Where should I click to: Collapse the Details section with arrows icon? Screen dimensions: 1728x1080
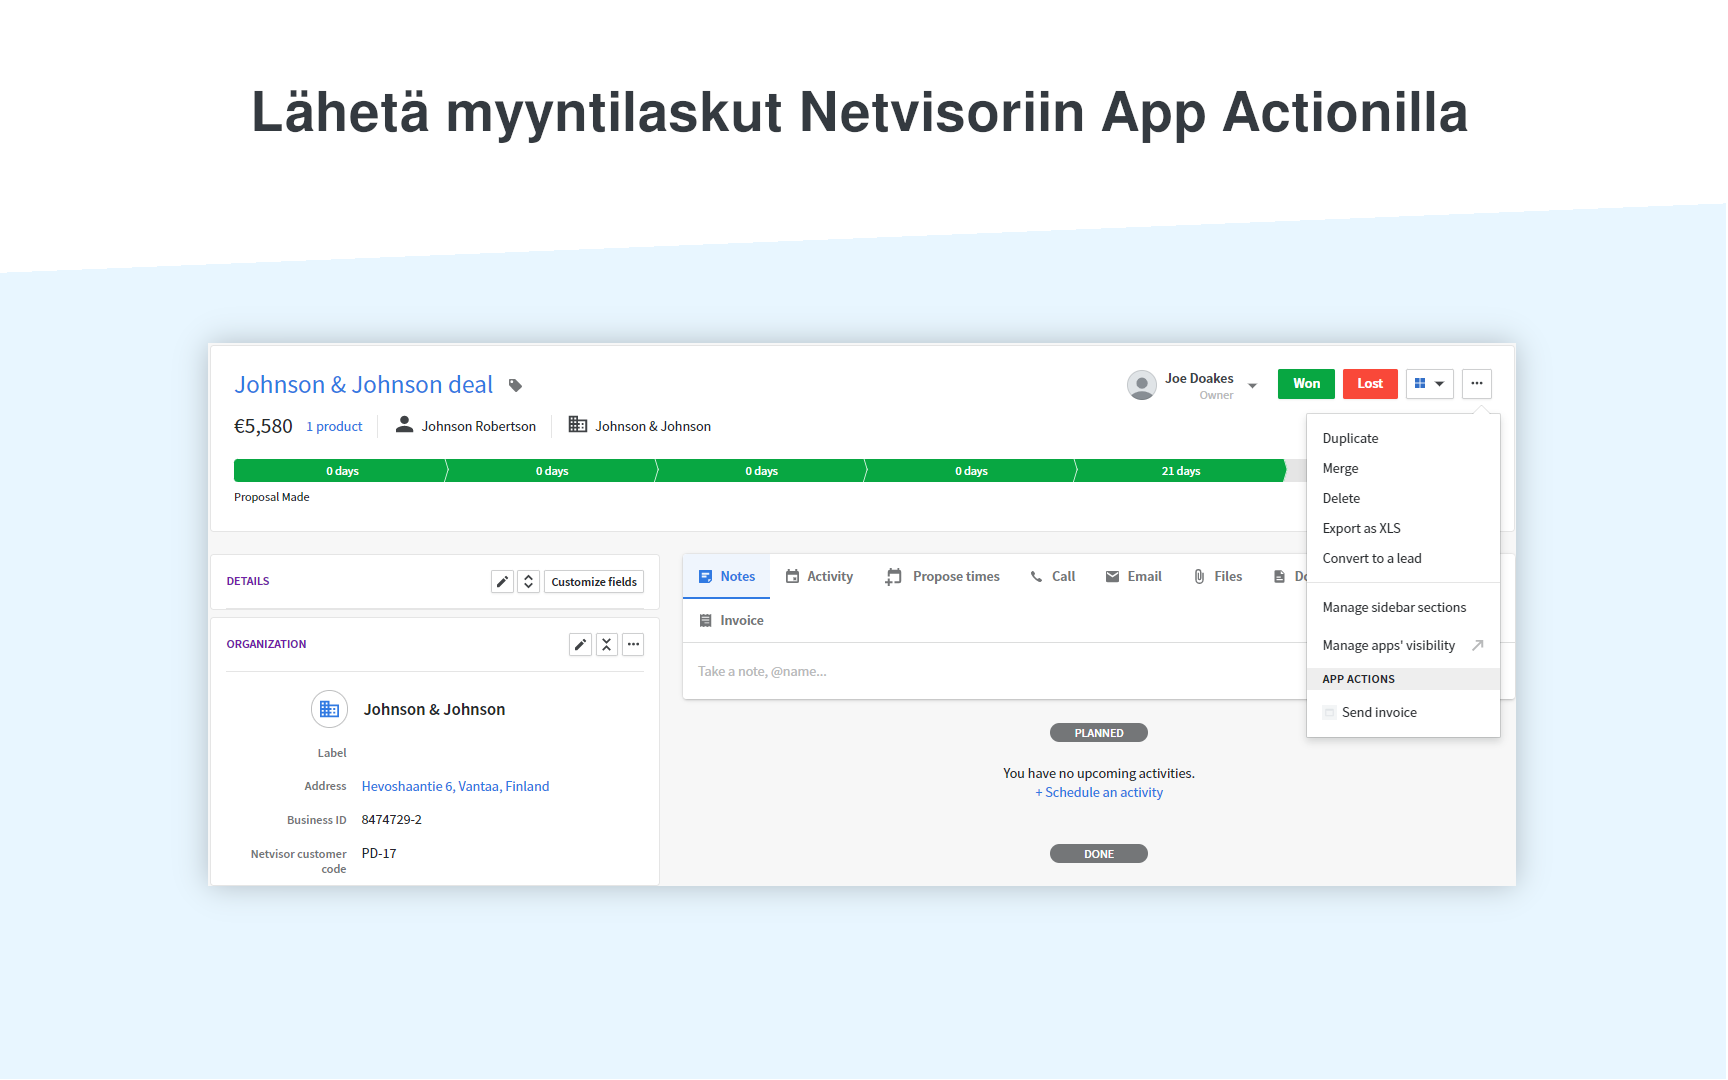[x=528, y=582]
